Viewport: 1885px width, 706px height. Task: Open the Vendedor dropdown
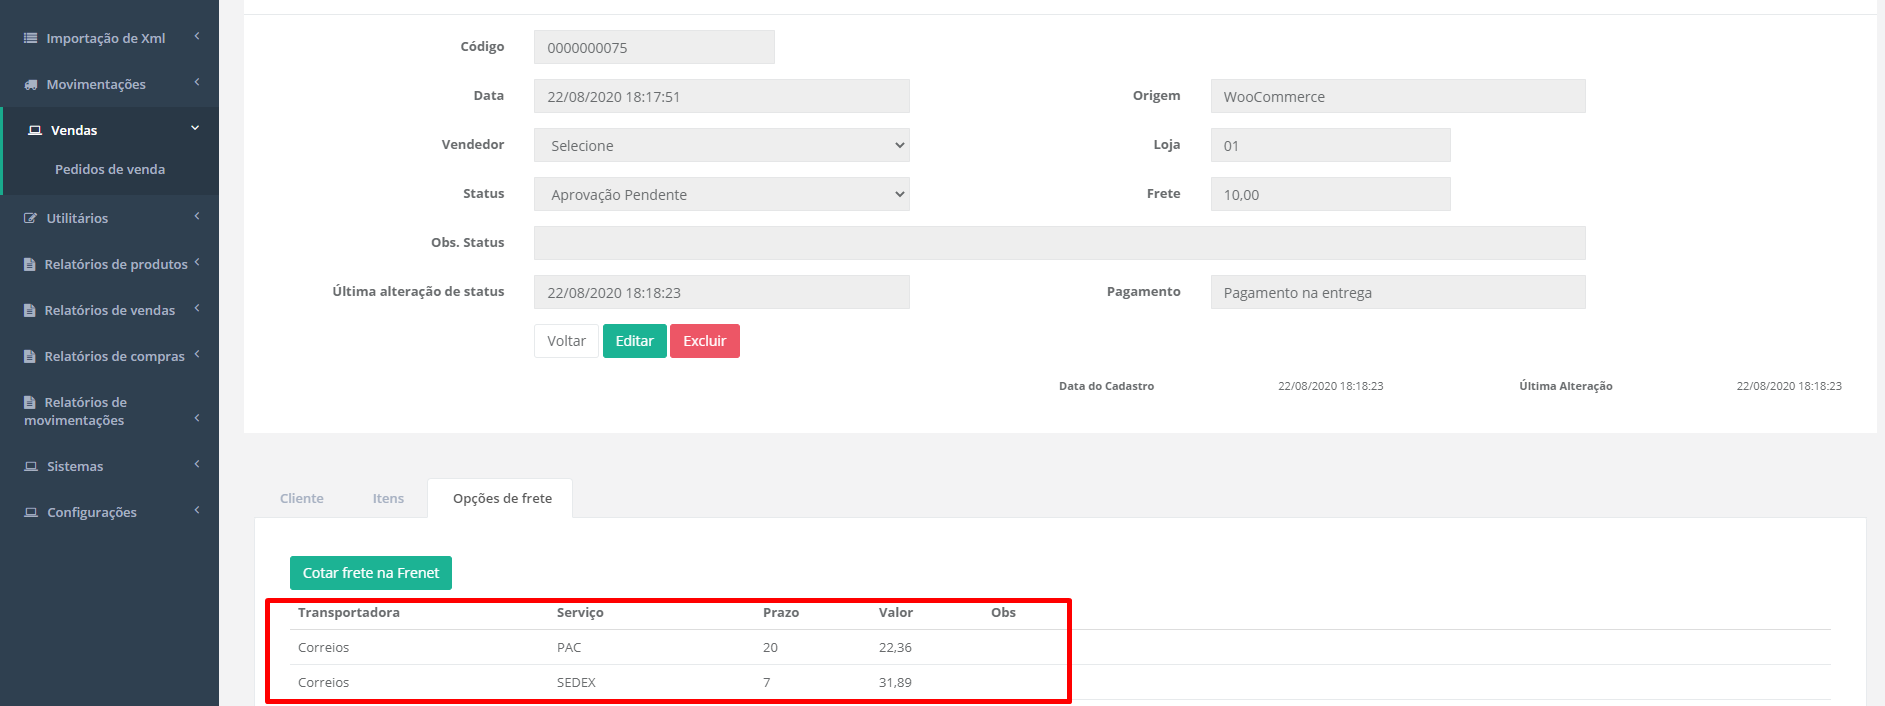[721, 145]
